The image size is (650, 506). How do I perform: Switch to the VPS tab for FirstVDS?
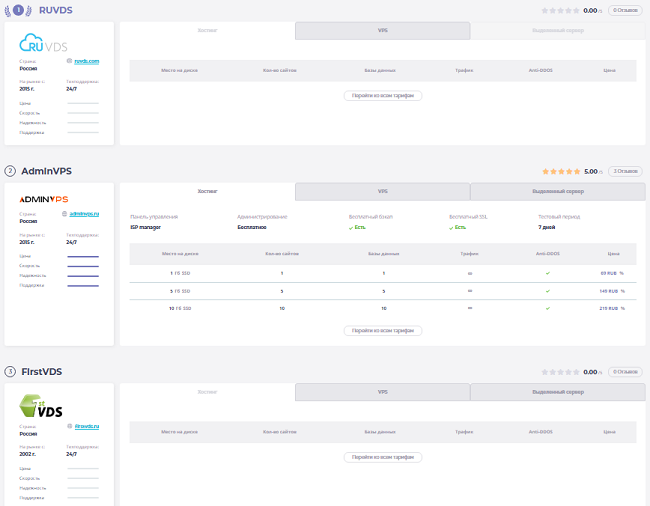(383, 392)
